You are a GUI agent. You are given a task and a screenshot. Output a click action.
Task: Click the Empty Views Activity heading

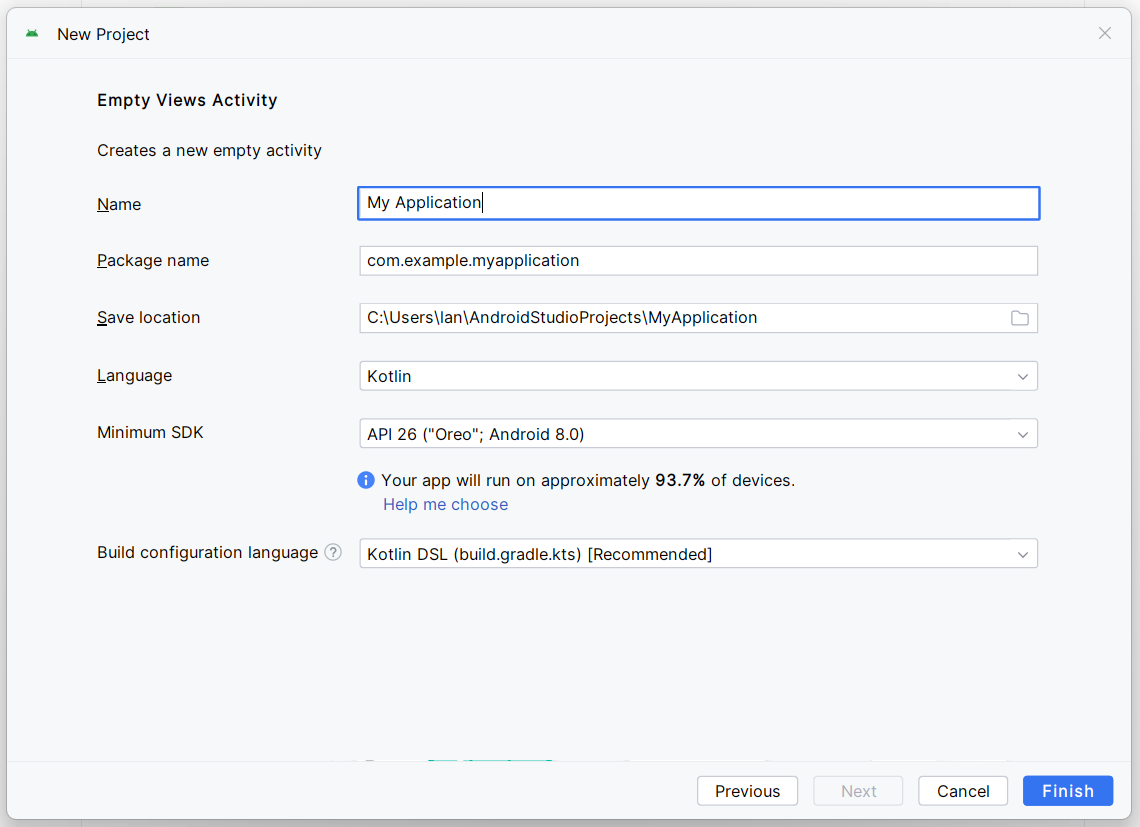[187, 100]
